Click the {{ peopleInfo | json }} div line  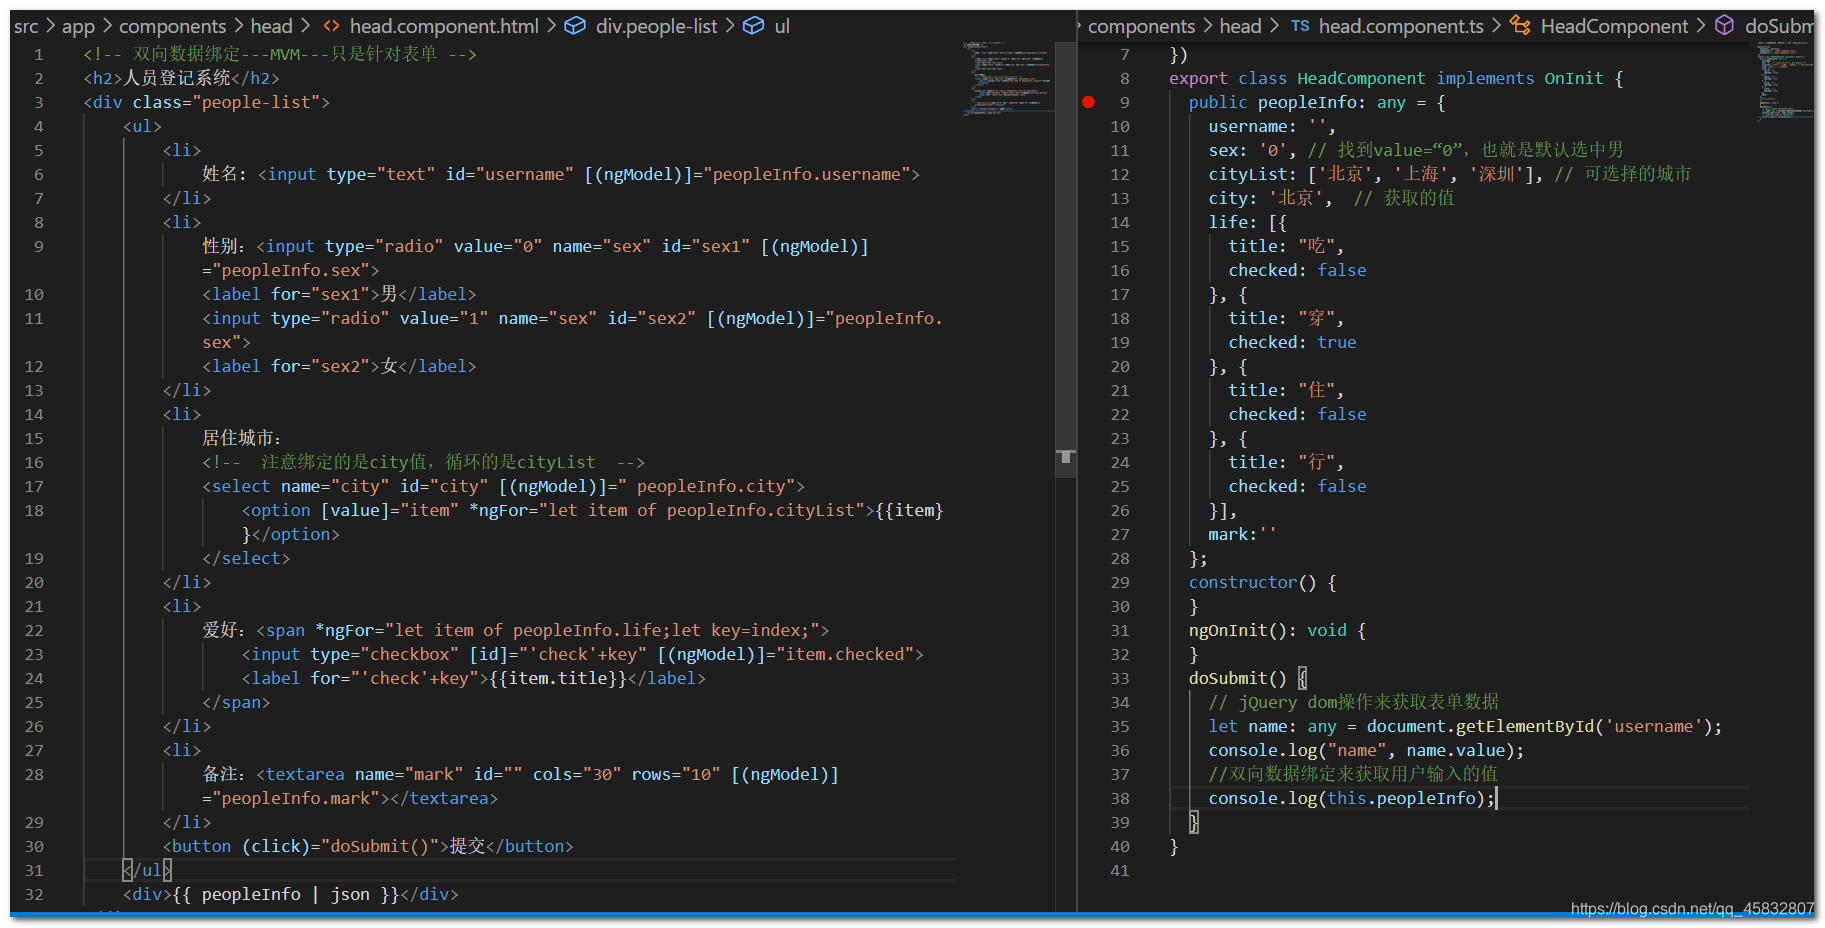tap(290, 894)
